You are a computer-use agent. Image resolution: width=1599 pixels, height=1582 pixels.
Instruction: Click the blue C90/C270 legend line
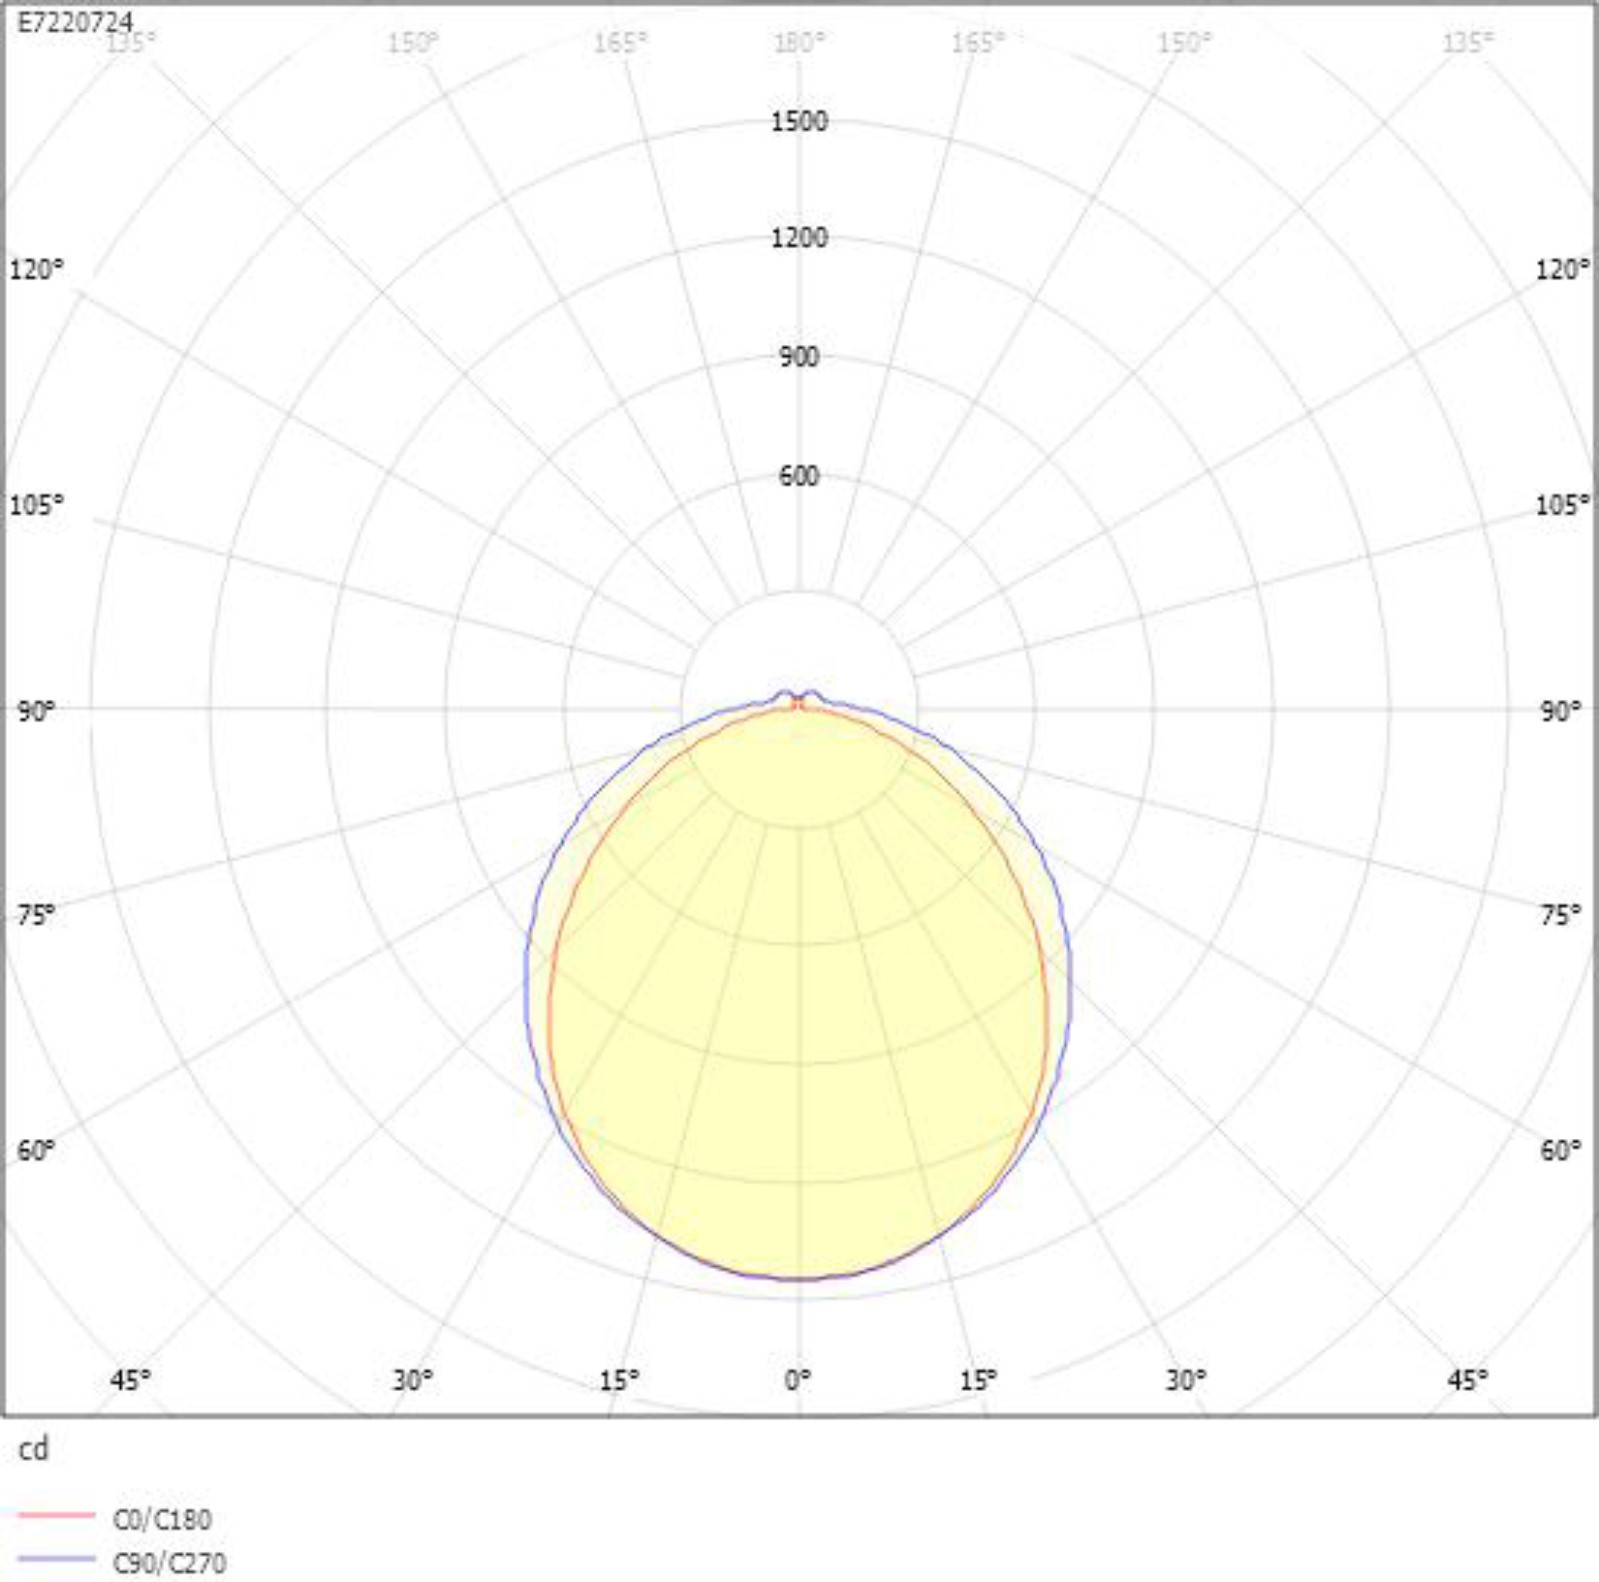56,1559
